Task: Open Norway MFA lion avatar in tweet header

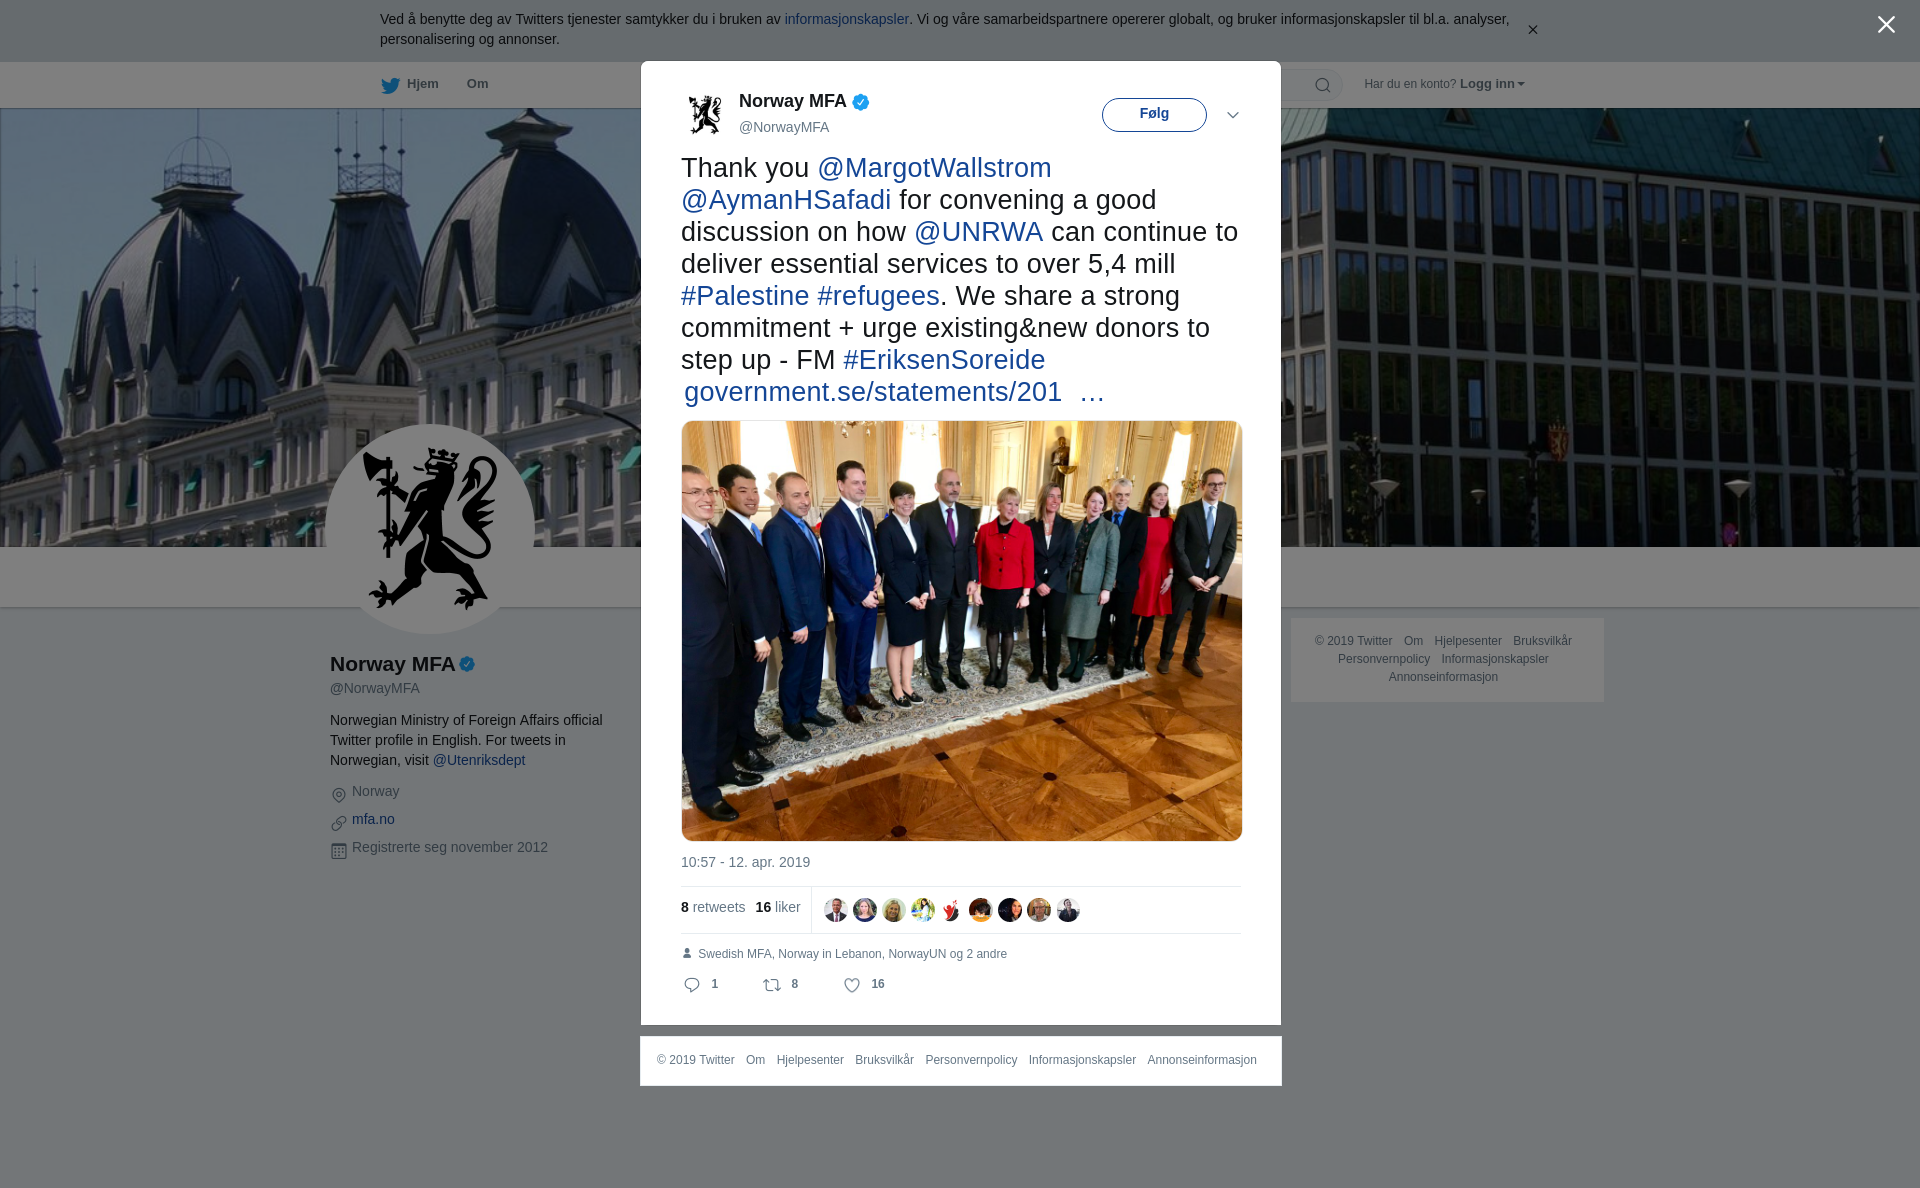Action: 705,114
